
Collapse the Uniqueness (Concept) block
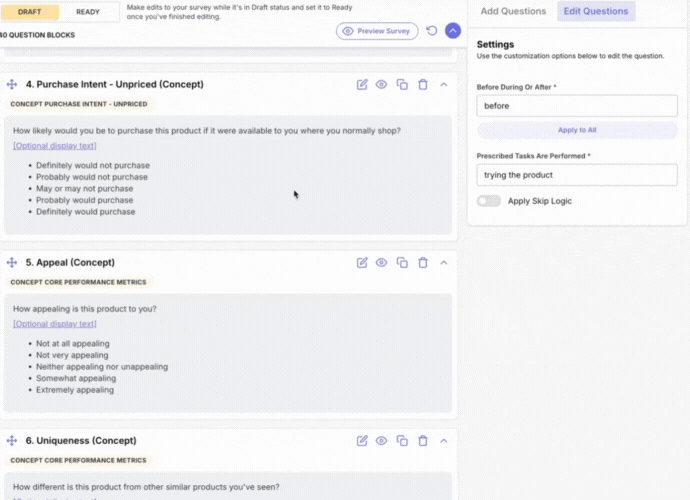(x=444, y=441)
